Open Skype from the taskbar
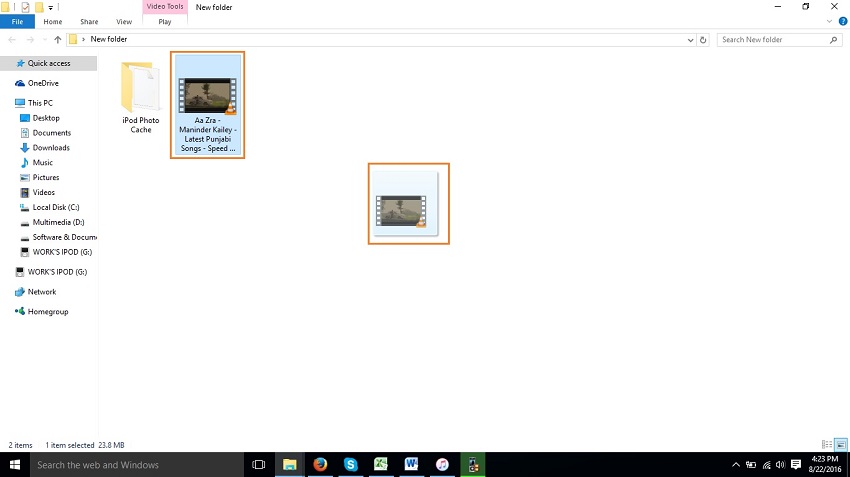Viewport: 850px width, 477px height. pos(350,465)
